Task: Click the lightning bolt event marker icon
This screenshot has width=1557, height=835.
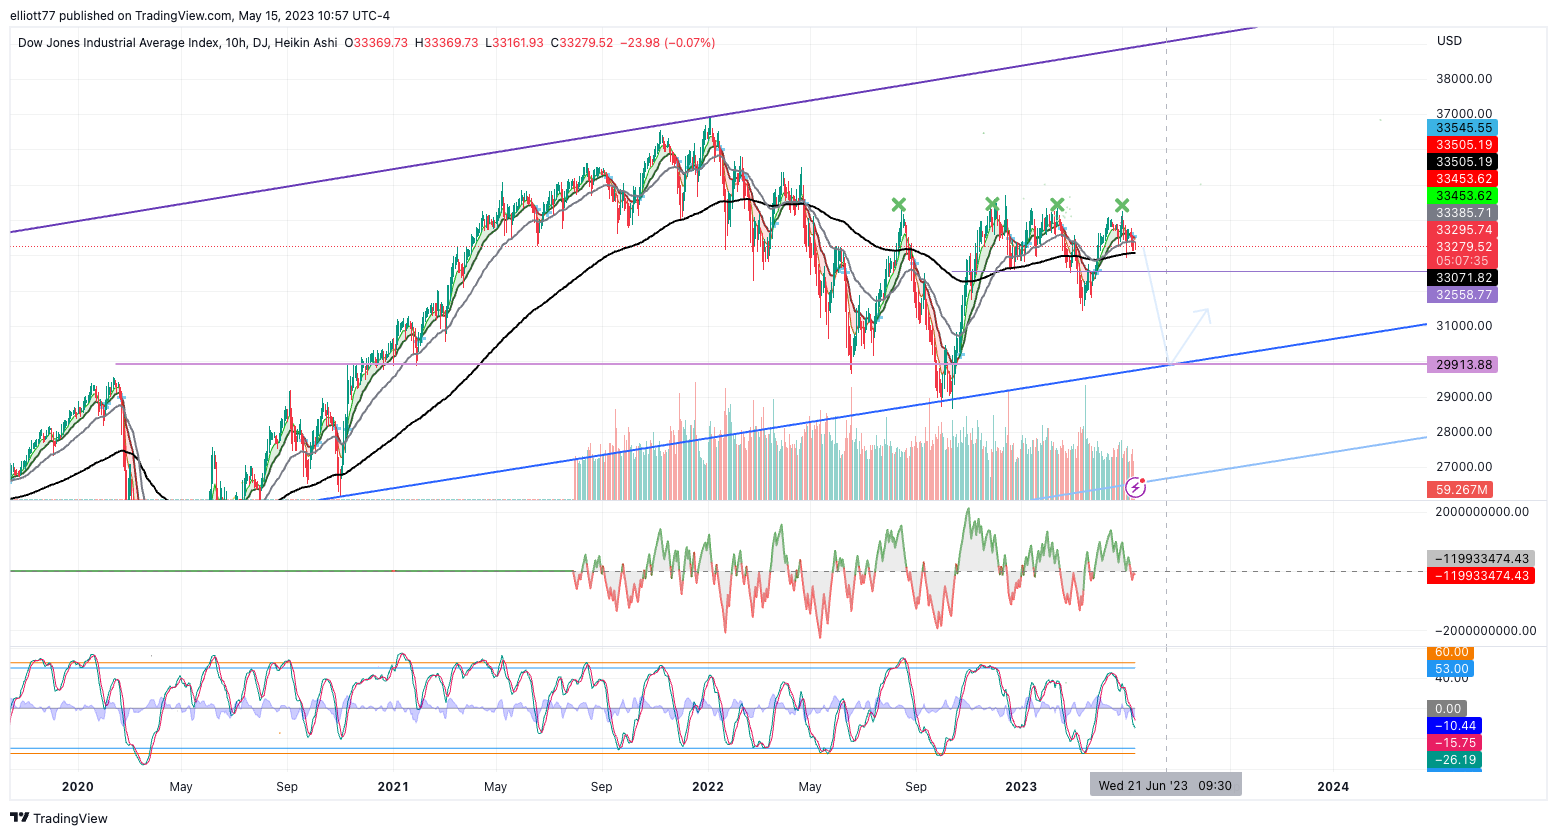Action: coord(1135,488)
